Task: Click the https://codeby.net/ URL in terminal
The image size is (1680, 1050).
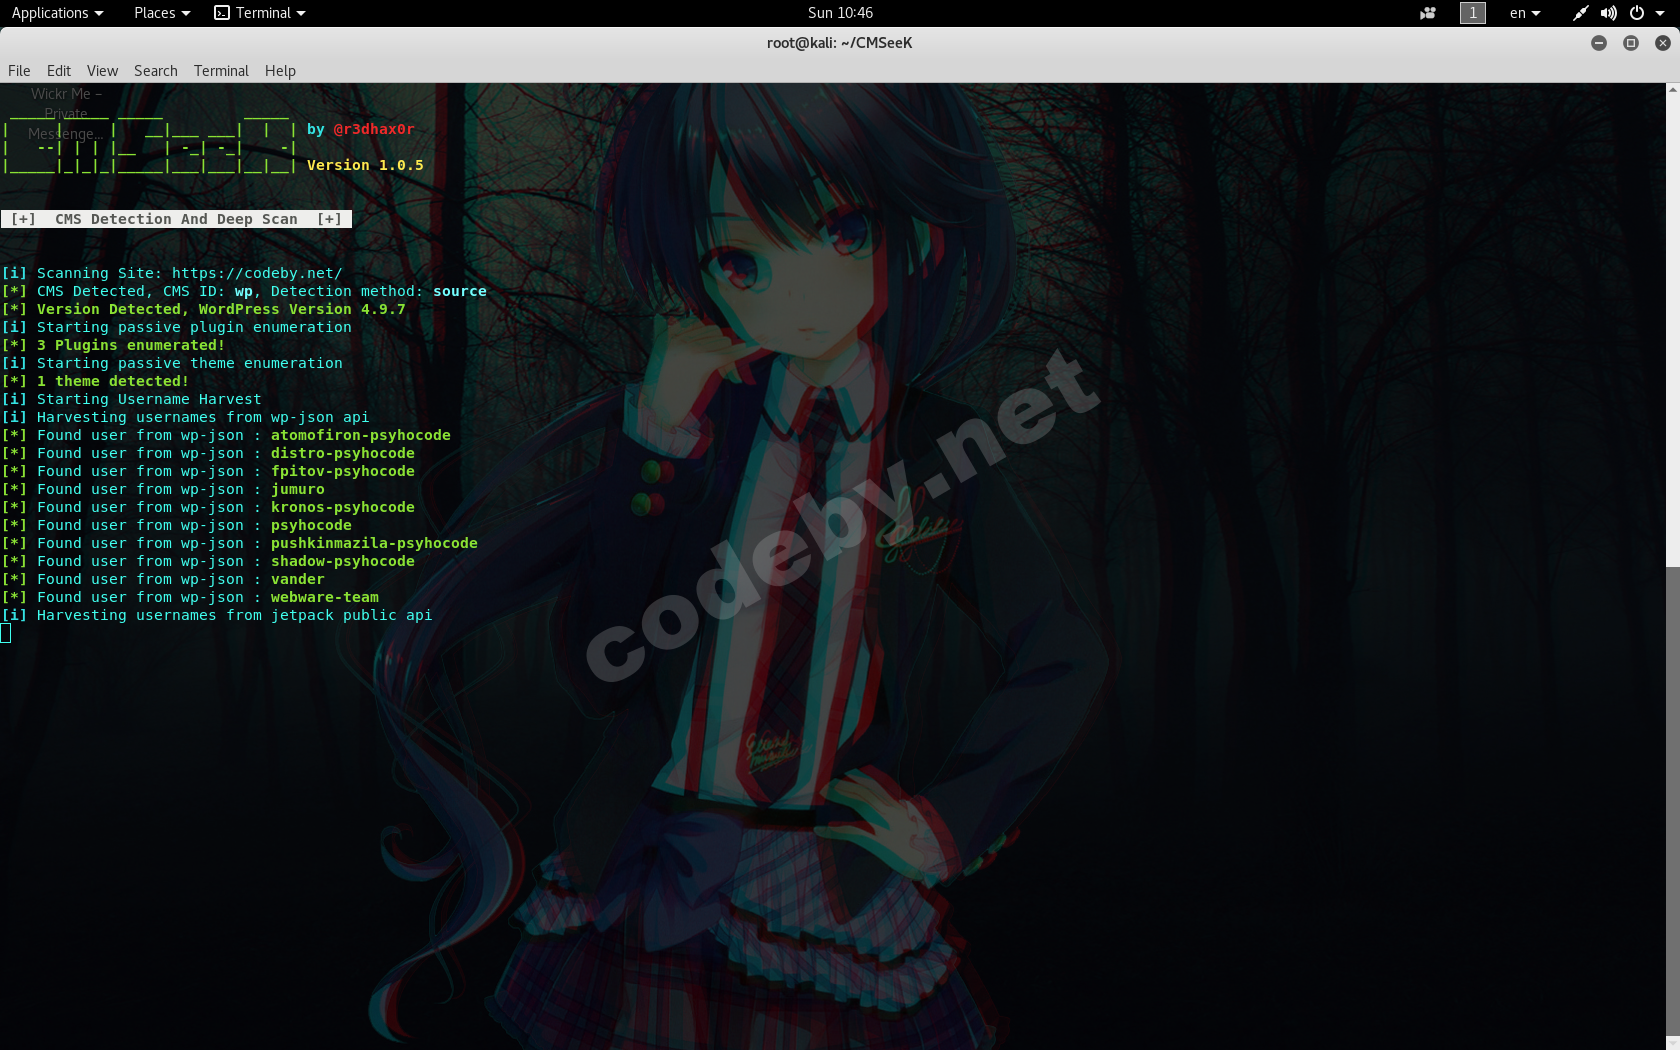Action: pyautogui.click(x=257, y=273)
